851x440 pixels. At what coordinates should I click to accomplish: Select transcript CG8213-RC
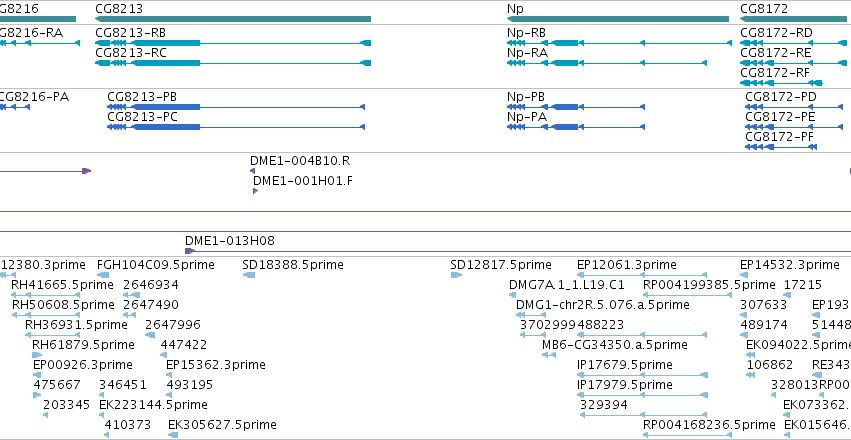[x=233, y=63]
